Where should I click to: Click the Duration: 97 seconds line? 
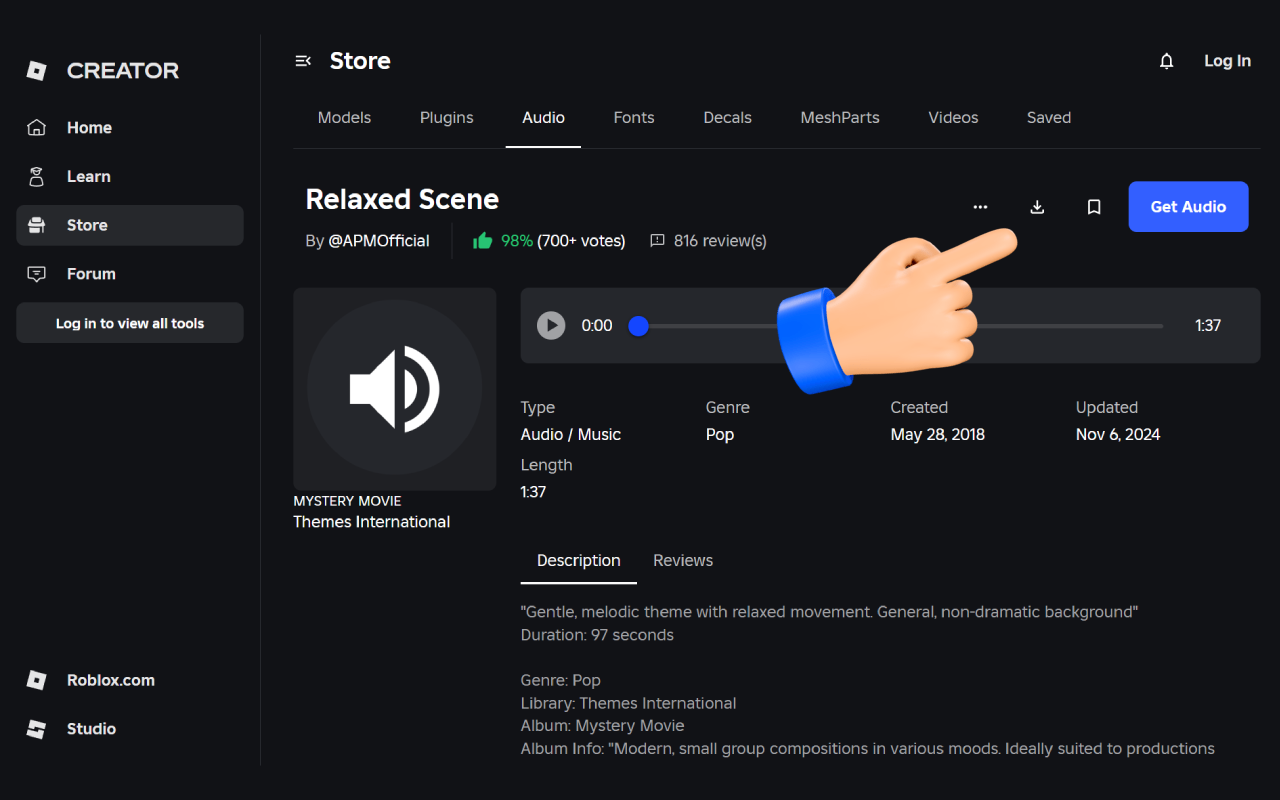(x=597, y=635)
